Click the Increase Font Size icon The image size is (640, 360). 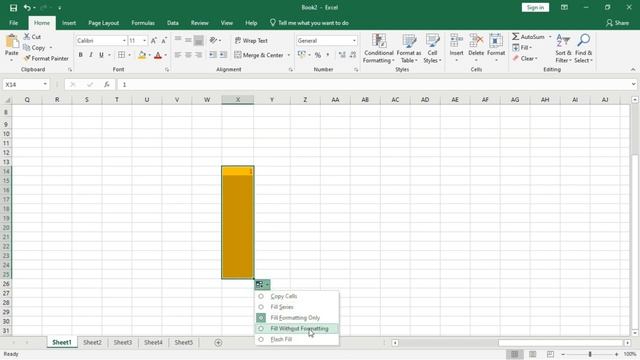153,40
